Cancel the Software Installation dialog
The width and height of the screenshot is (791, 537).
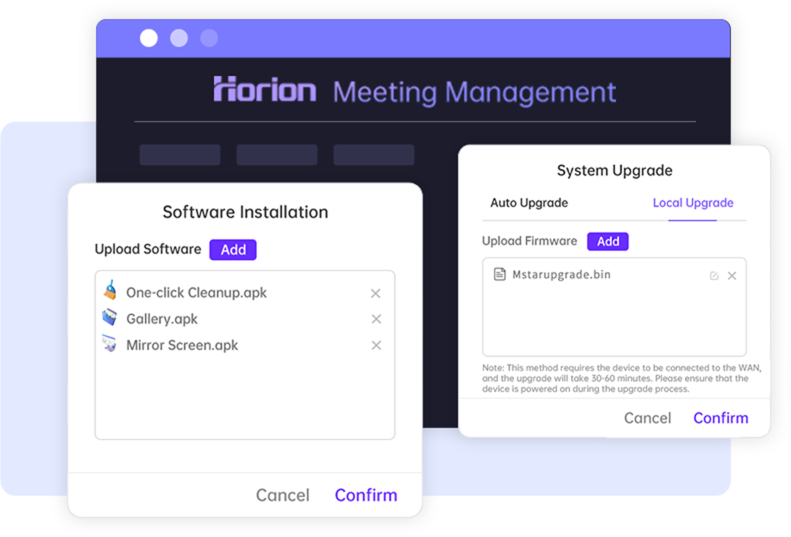click(x=282, y=495)
